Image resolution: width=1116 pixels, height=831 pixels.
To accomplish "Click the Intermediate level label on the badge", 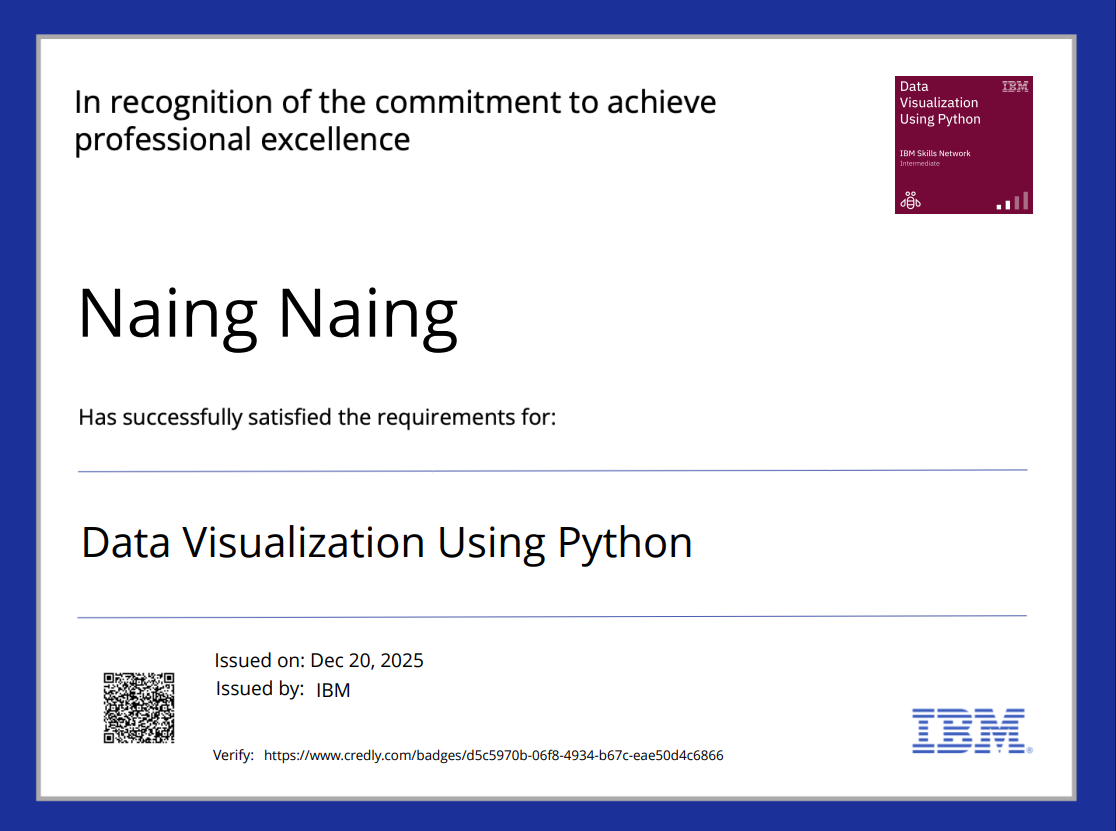I will pyautogui.click(x=920, y=163).
